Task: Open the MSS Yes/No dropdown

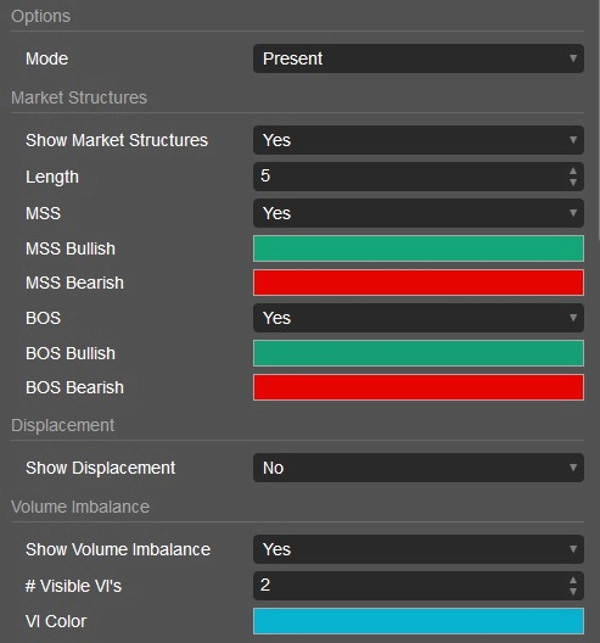Action: pyautogui.click(x=418, y=213)
